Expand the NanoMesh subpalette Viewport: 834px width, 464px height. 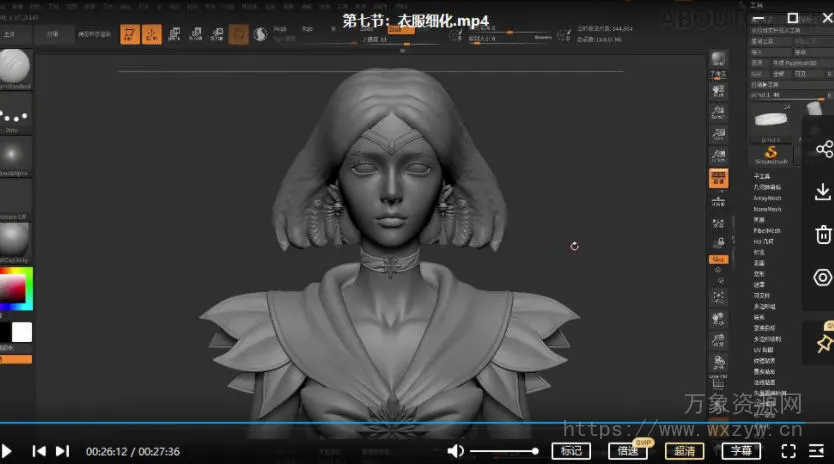(x=767, y=209)
